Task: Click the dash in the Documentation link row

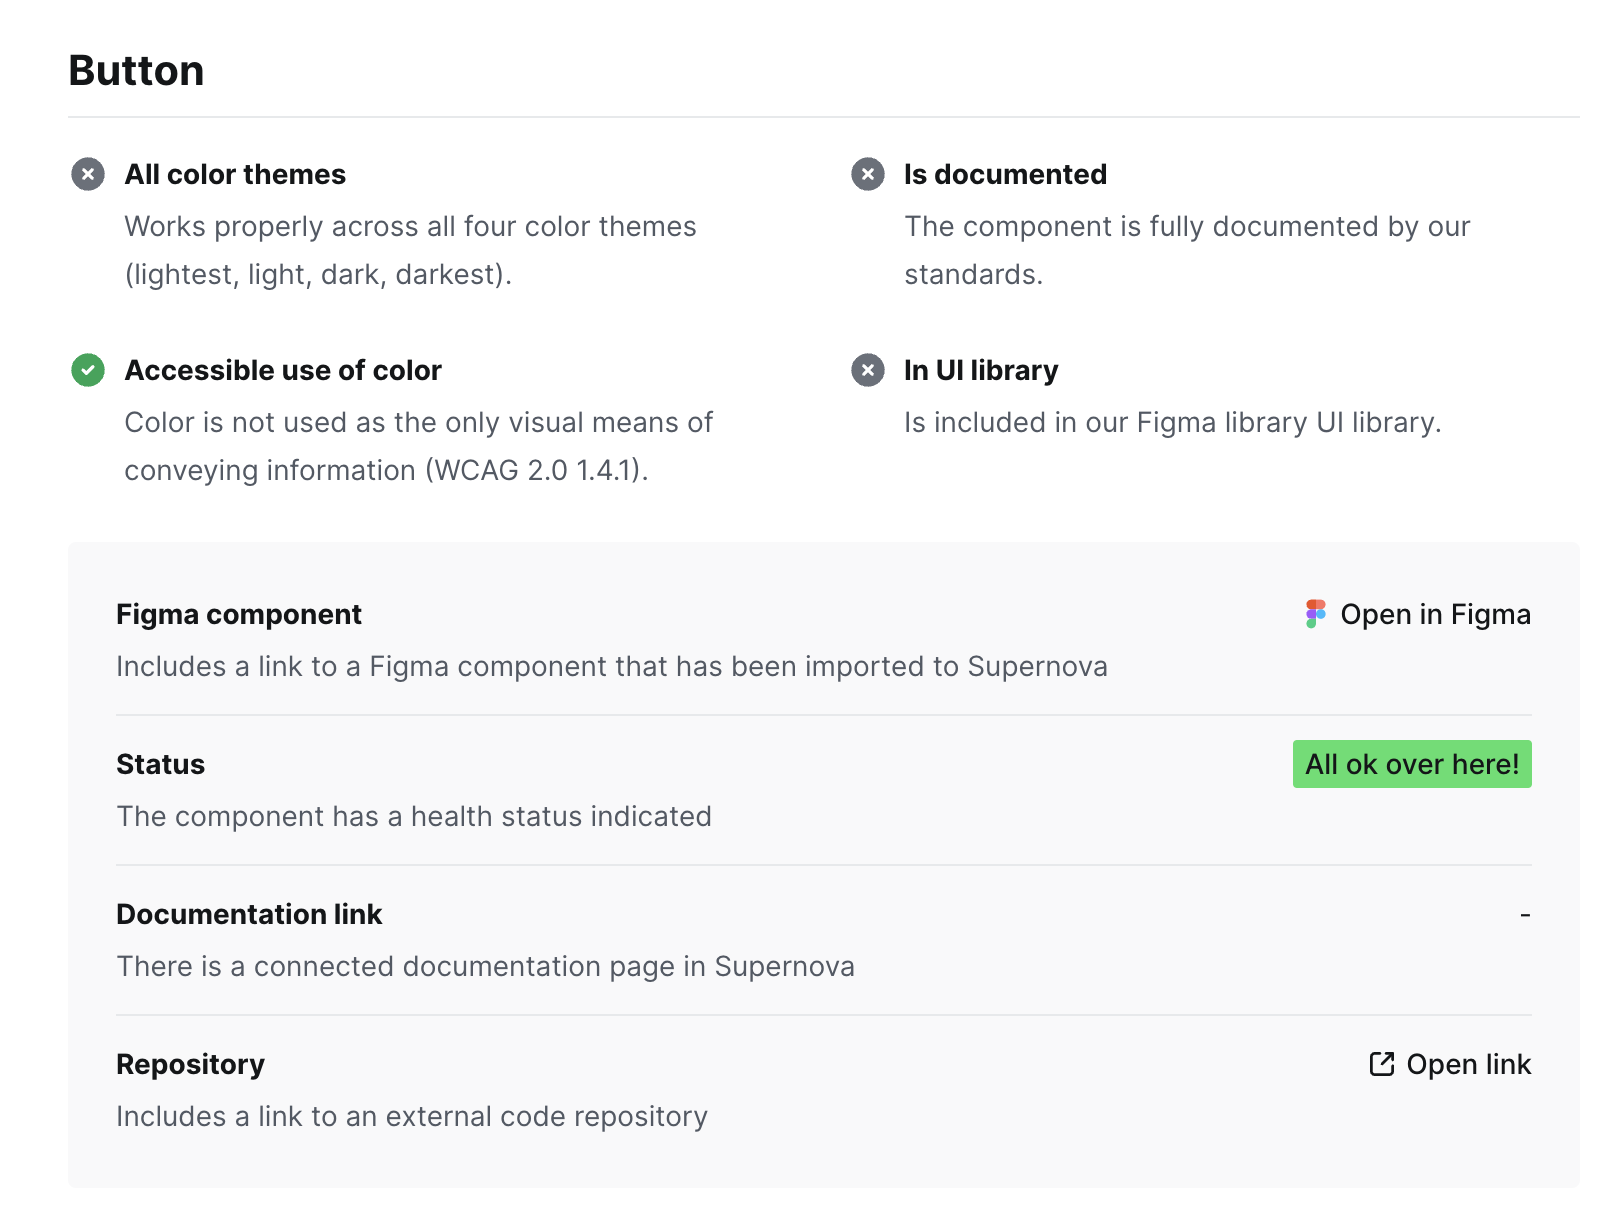Action: (x=1524, y=914)
